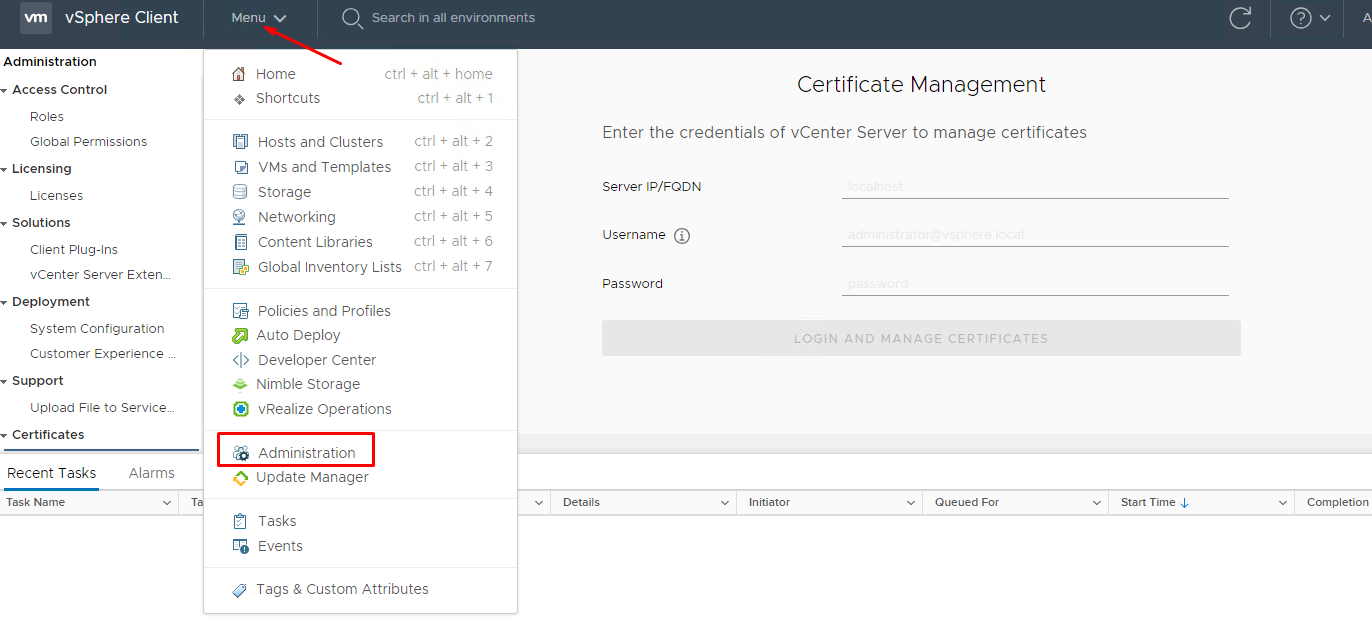Screen dimensions: 1372x624
Task: Click the Username input field
Action: tap(1035, 235)
